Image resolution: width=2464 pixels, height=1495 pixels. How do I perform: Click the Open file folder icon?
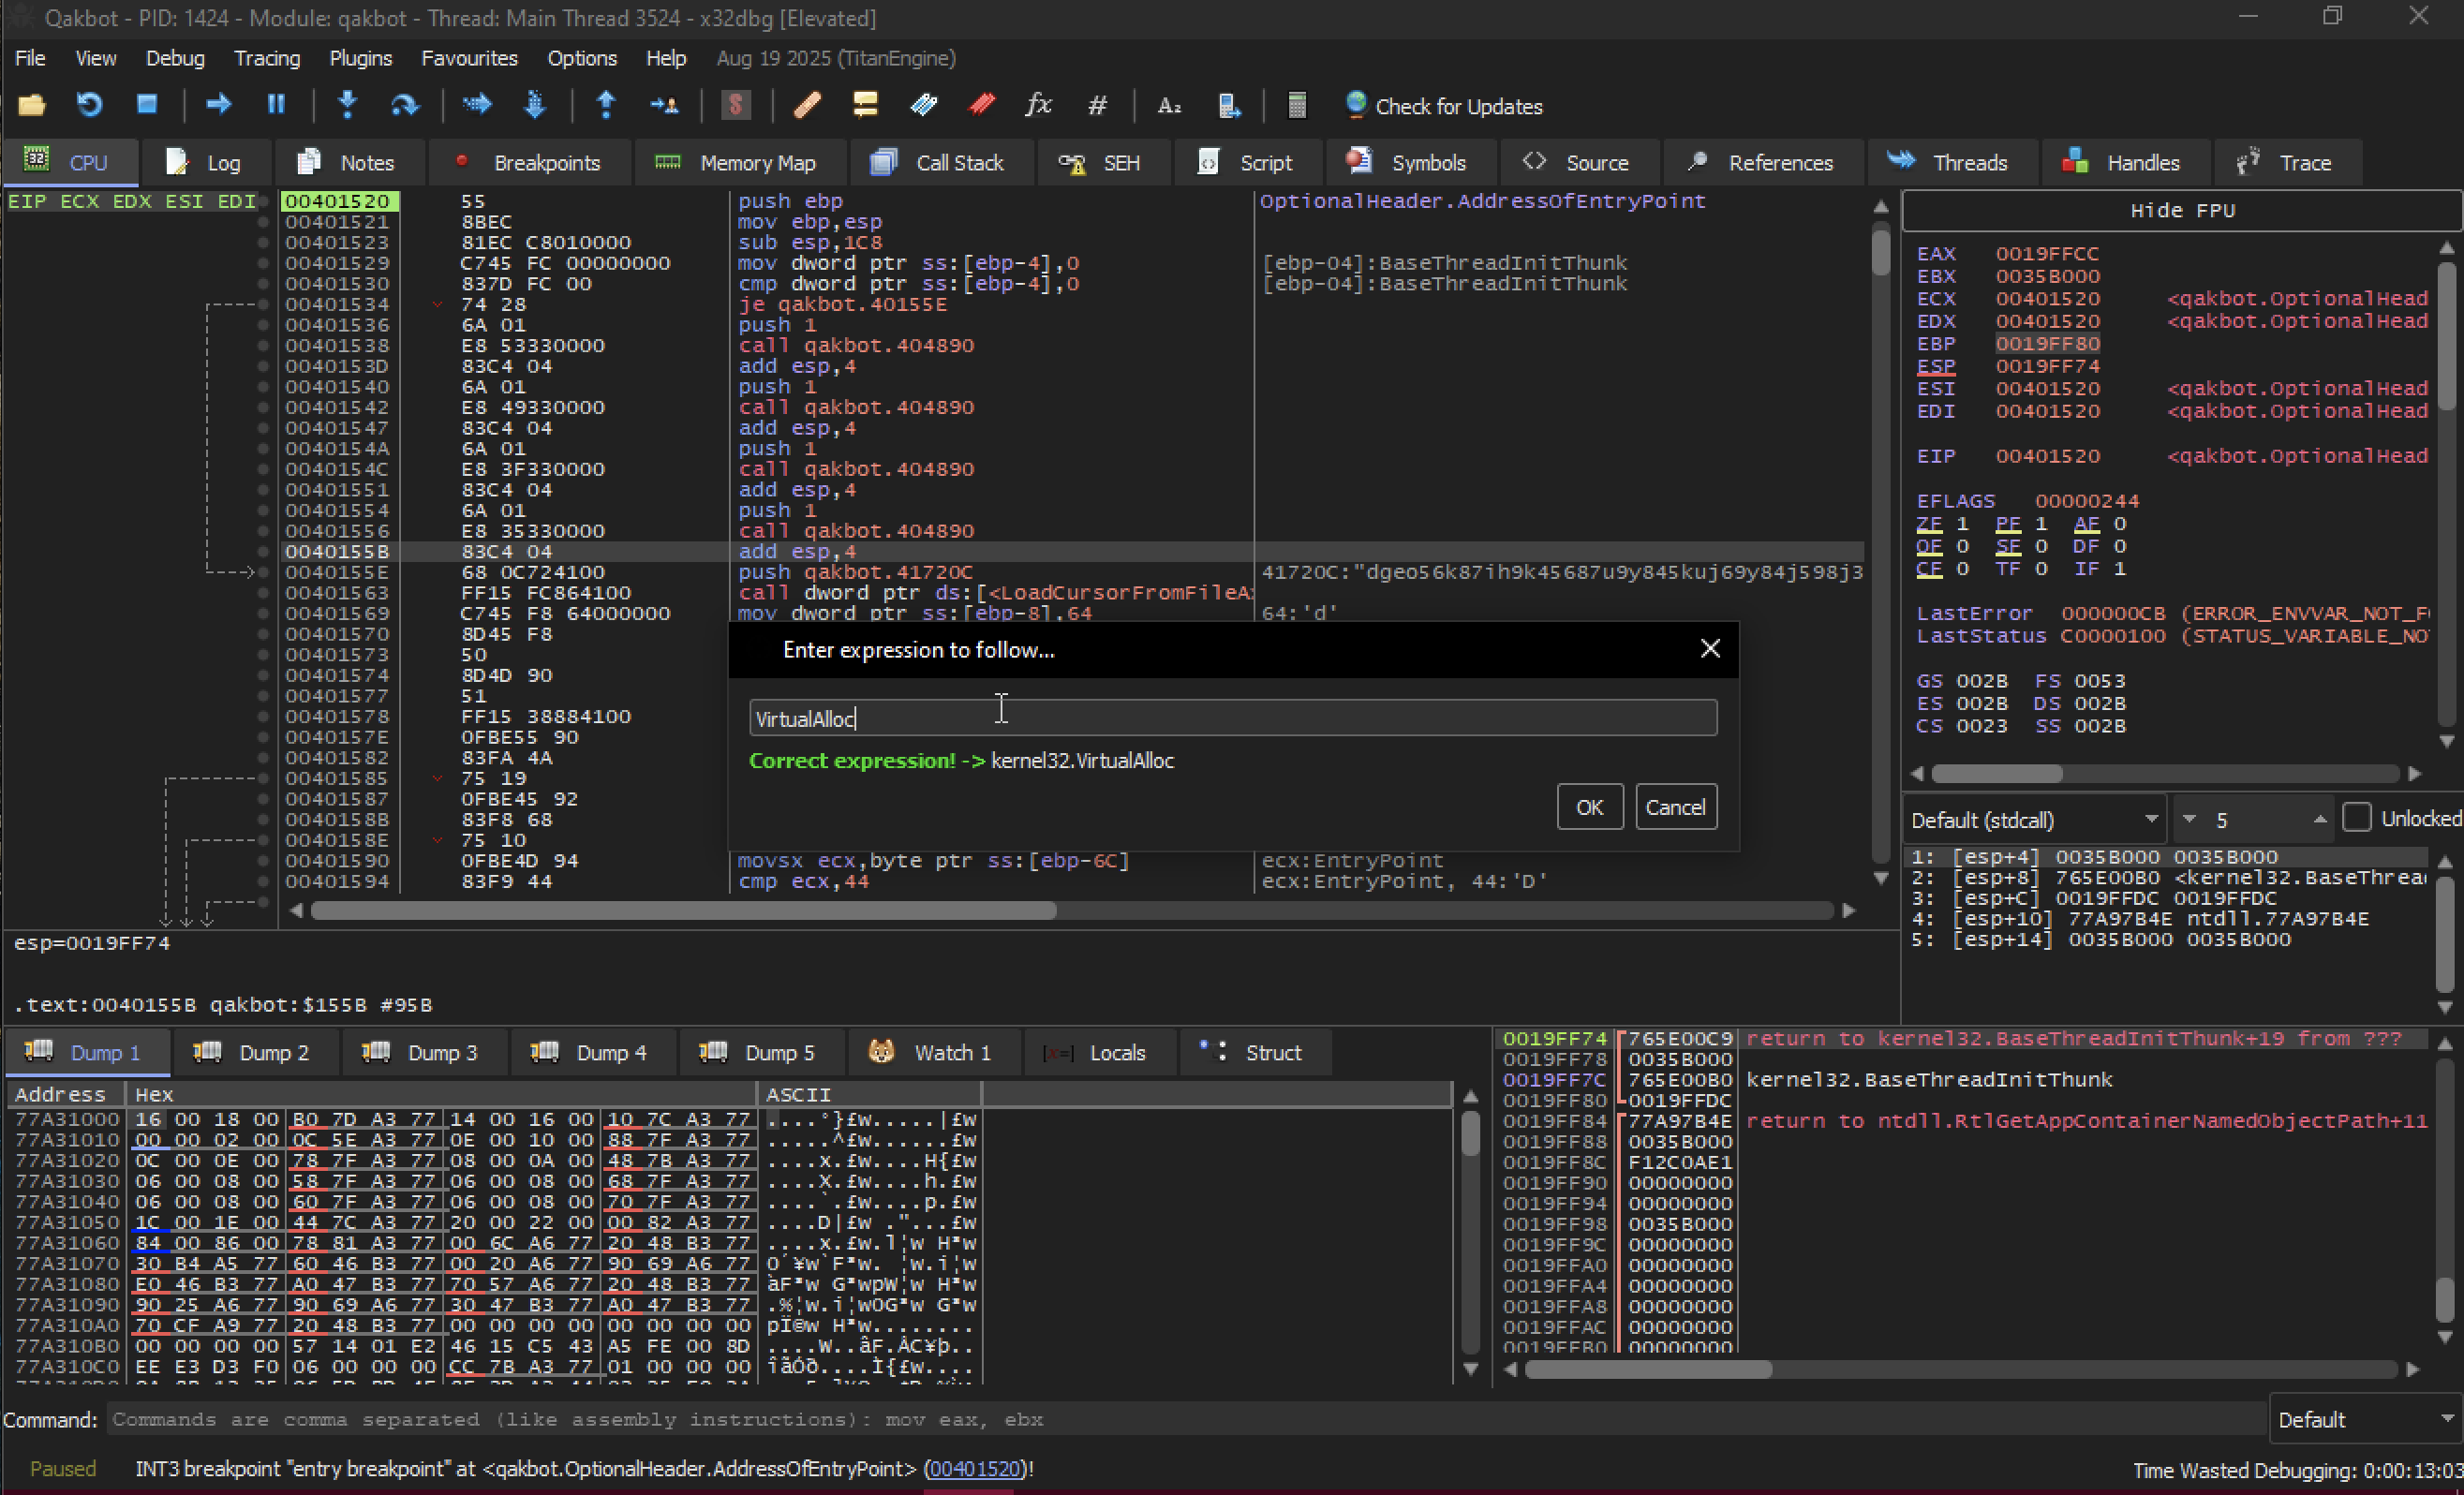31,105
